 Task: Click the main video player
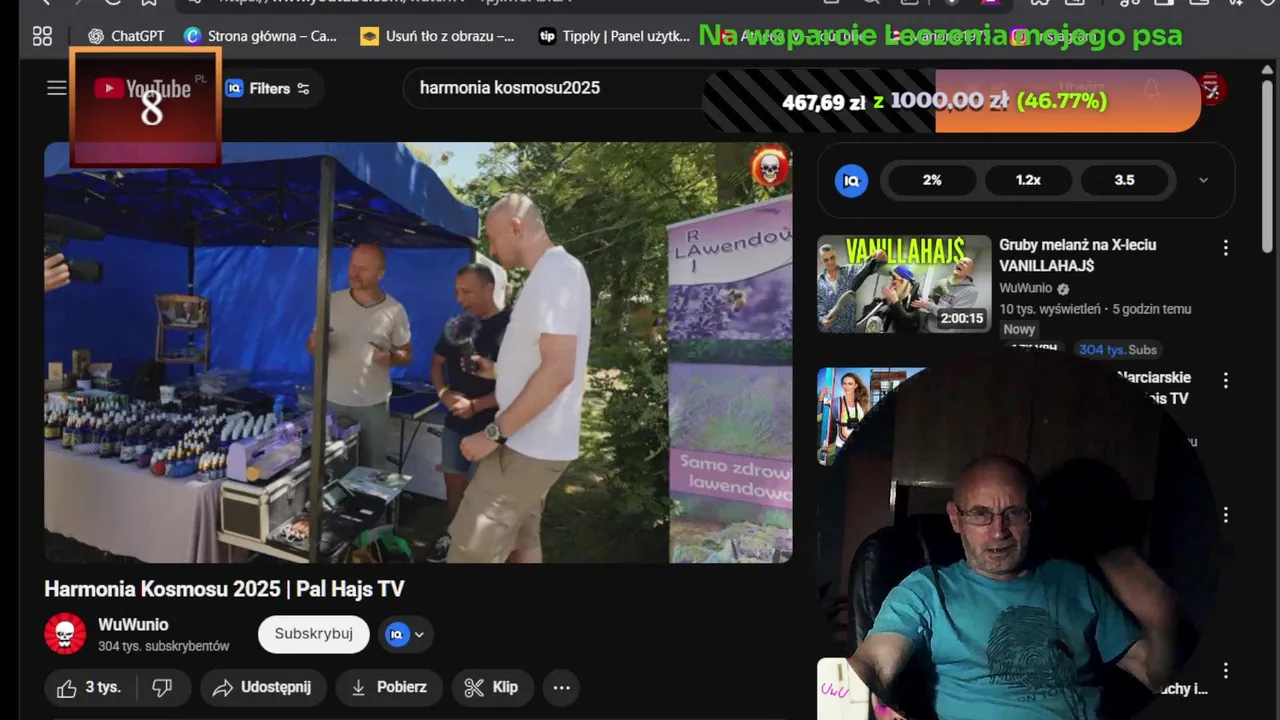tap(418, 352)
